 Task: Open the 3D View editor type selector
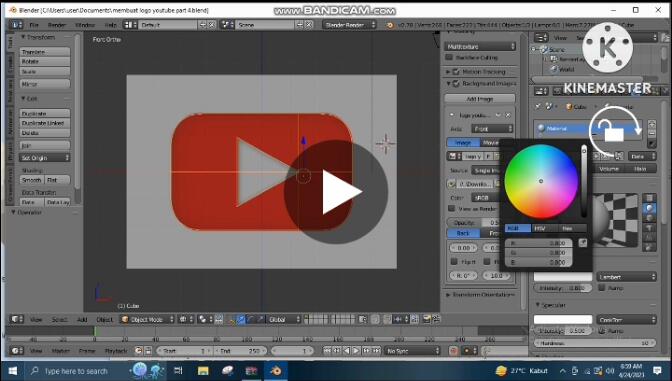[16, 319]
